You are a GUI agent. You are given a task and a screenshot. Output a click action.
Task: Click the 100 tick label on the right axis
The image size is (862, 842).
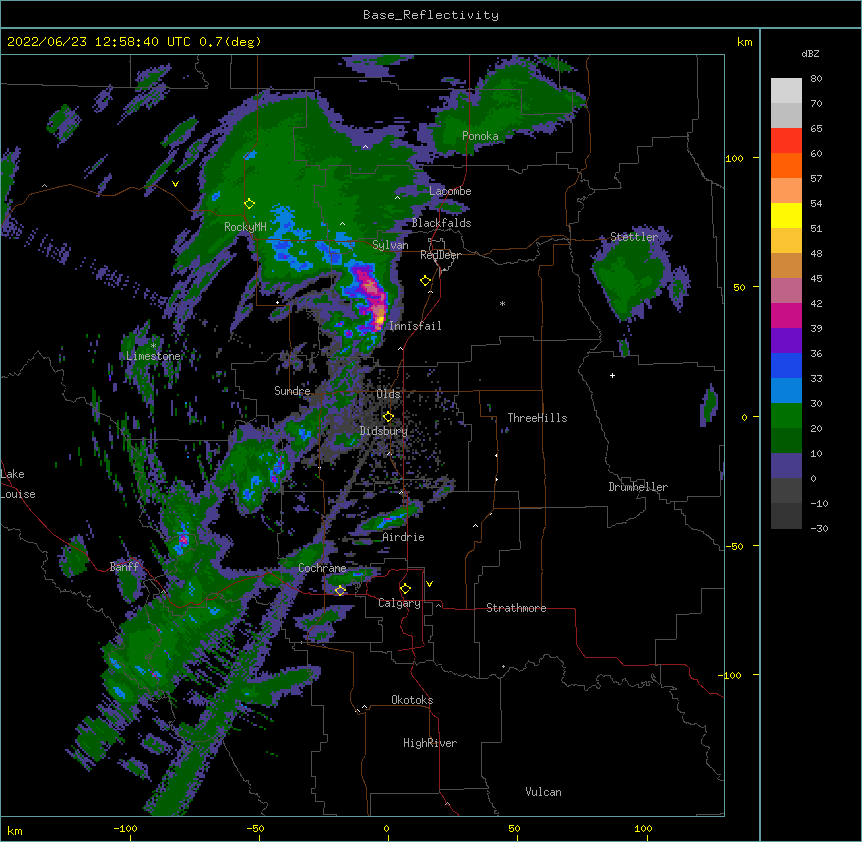coord(734,158)
